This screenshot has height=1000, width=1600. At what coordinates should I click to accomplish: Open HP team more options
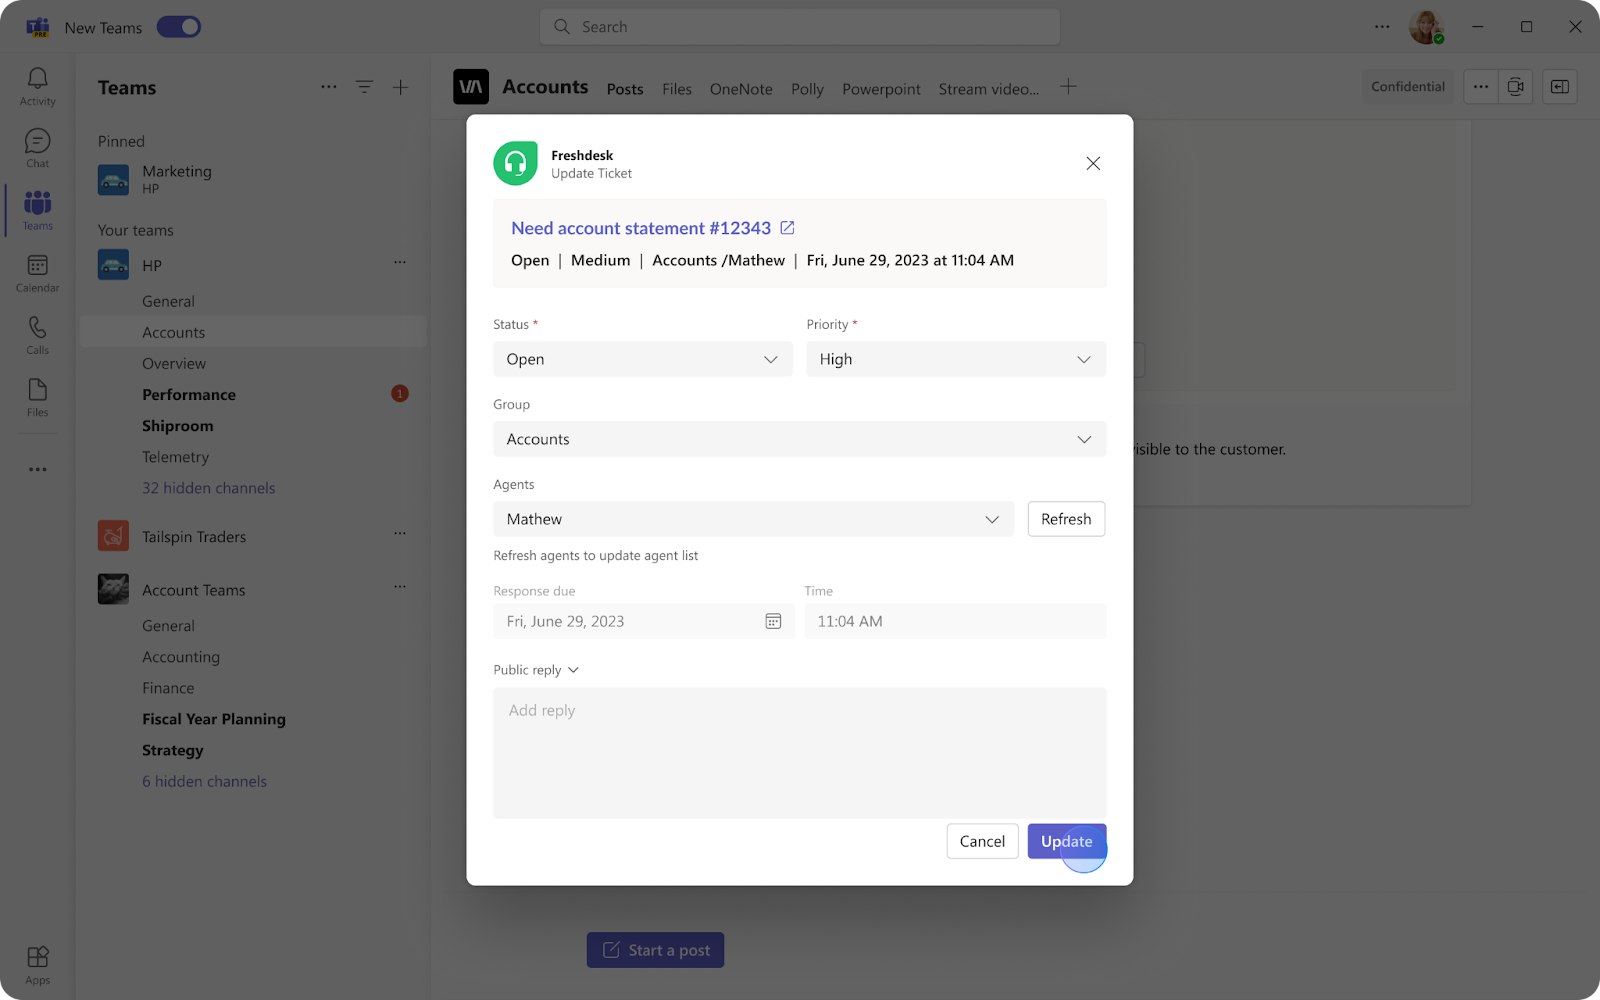400,262
